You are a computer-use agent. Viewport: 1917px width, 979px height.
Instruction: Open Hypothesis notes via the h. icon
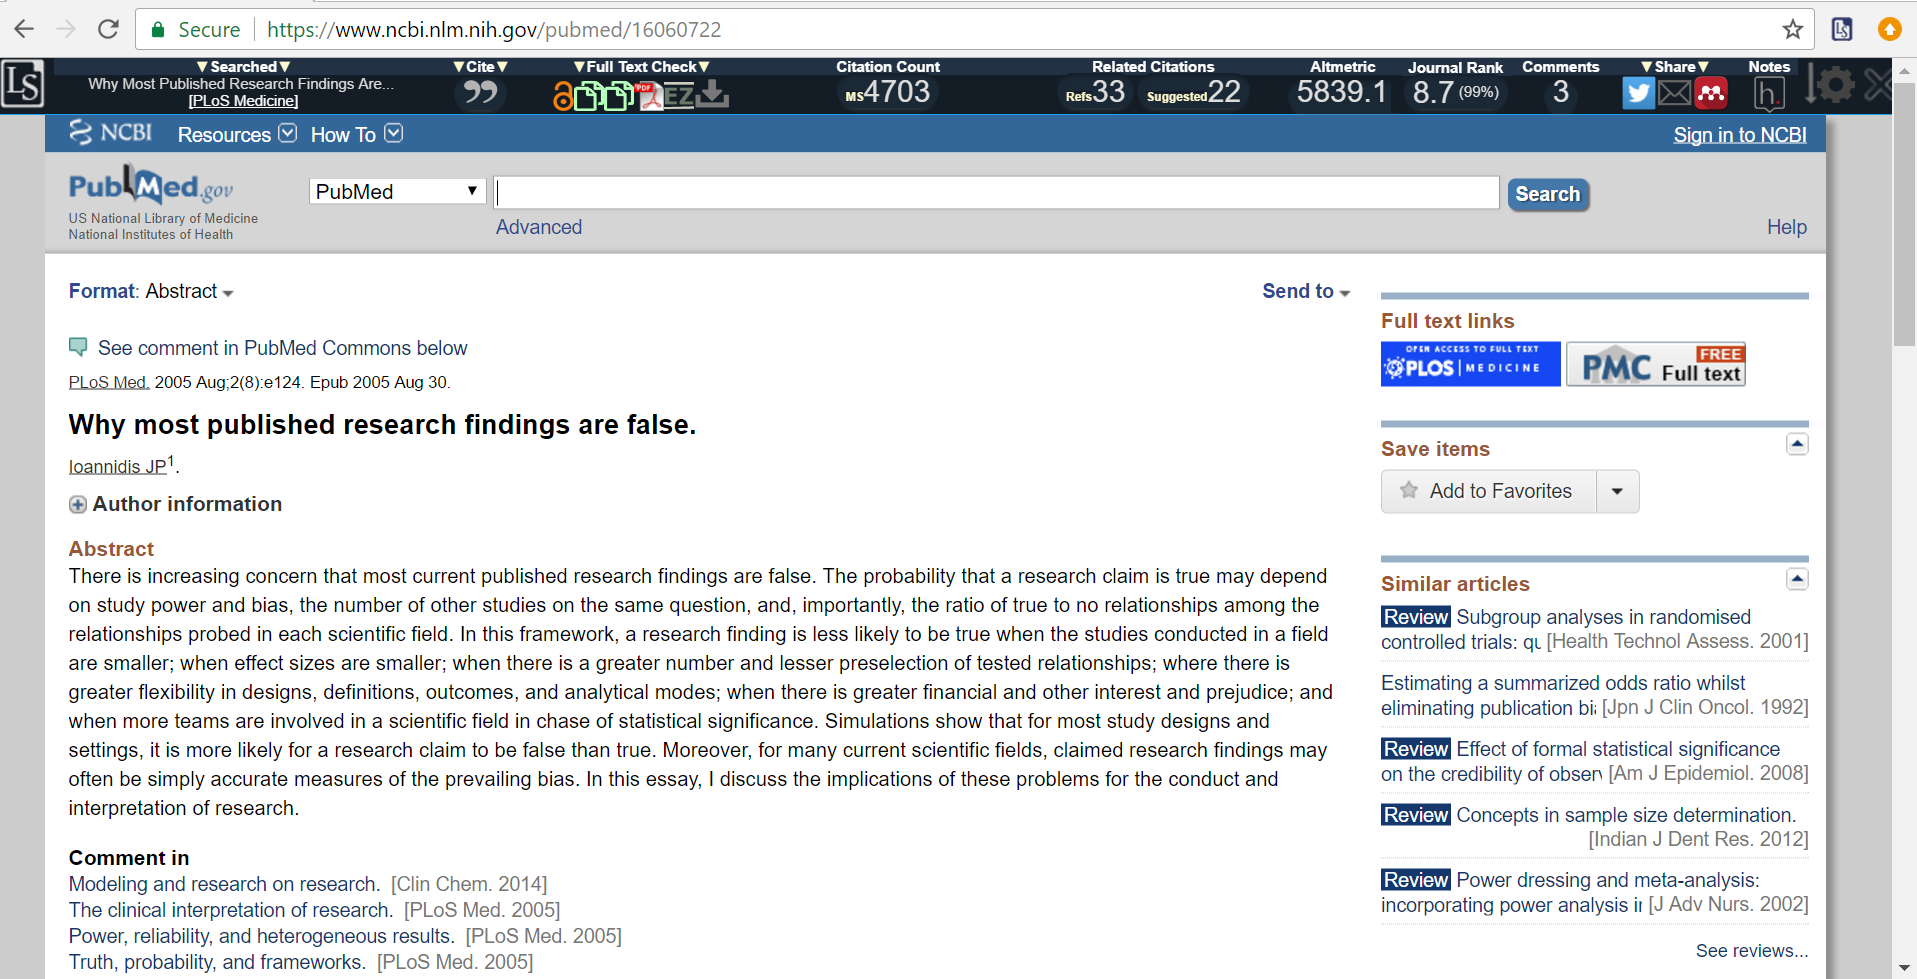click(1768, 92)
